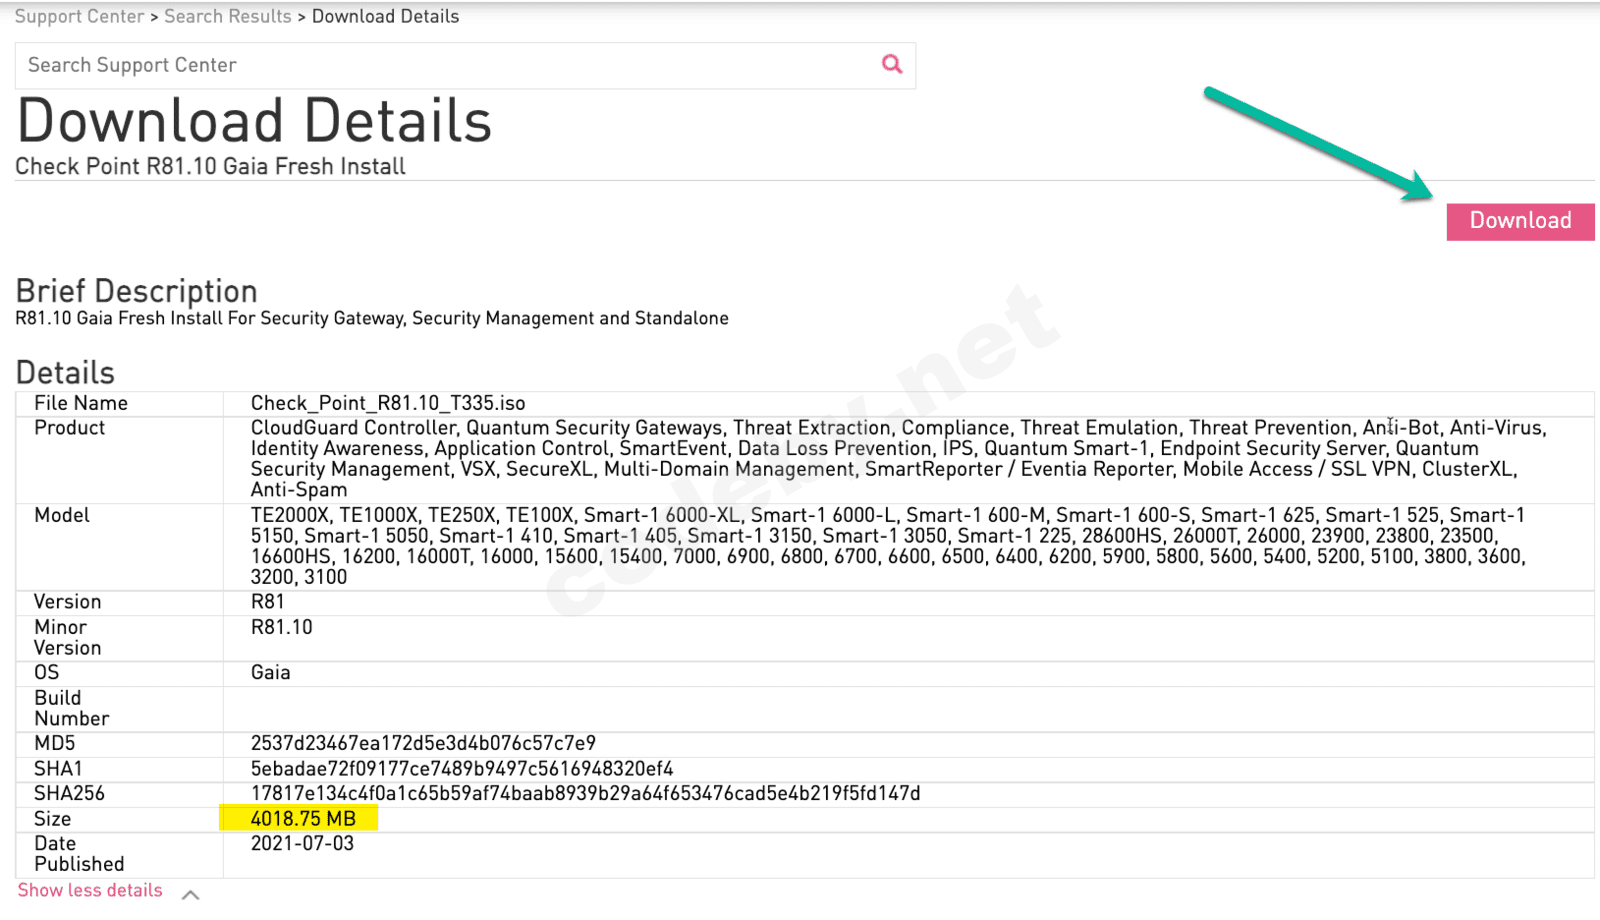The width and height of the screenshot is (1600, 920).
Task: Click the Minor Version value R81.10
Action: (281, 627)
